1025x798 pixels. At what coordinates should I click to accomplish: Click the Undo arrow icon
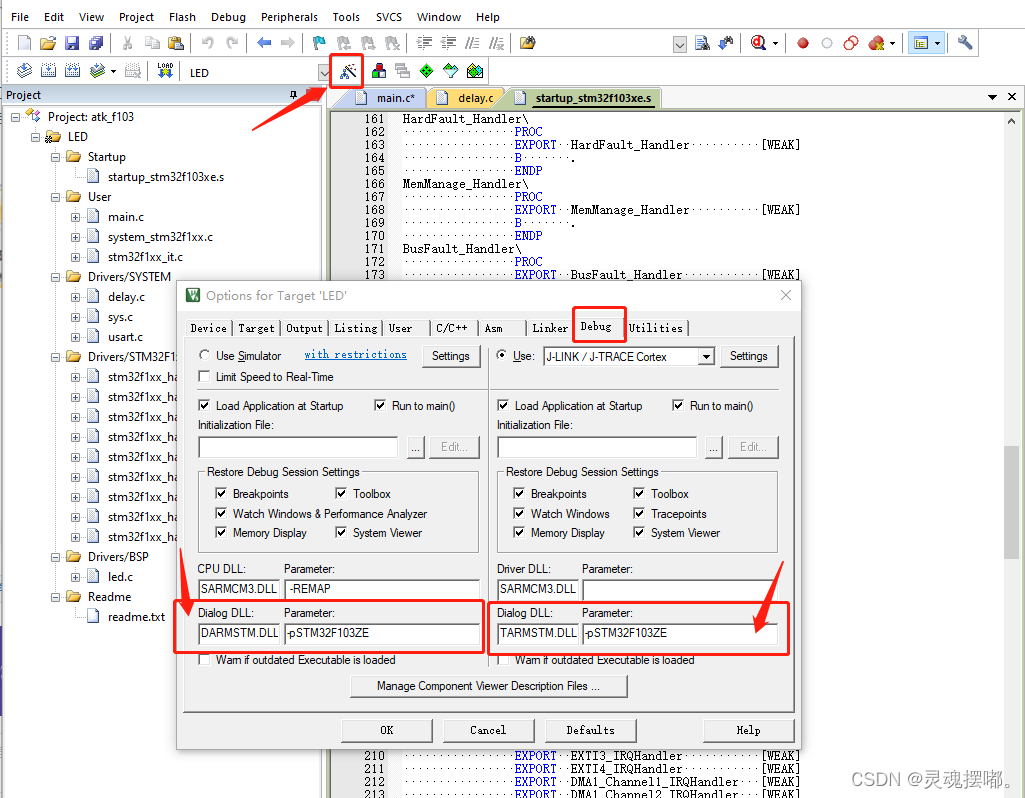coord(208,43)
